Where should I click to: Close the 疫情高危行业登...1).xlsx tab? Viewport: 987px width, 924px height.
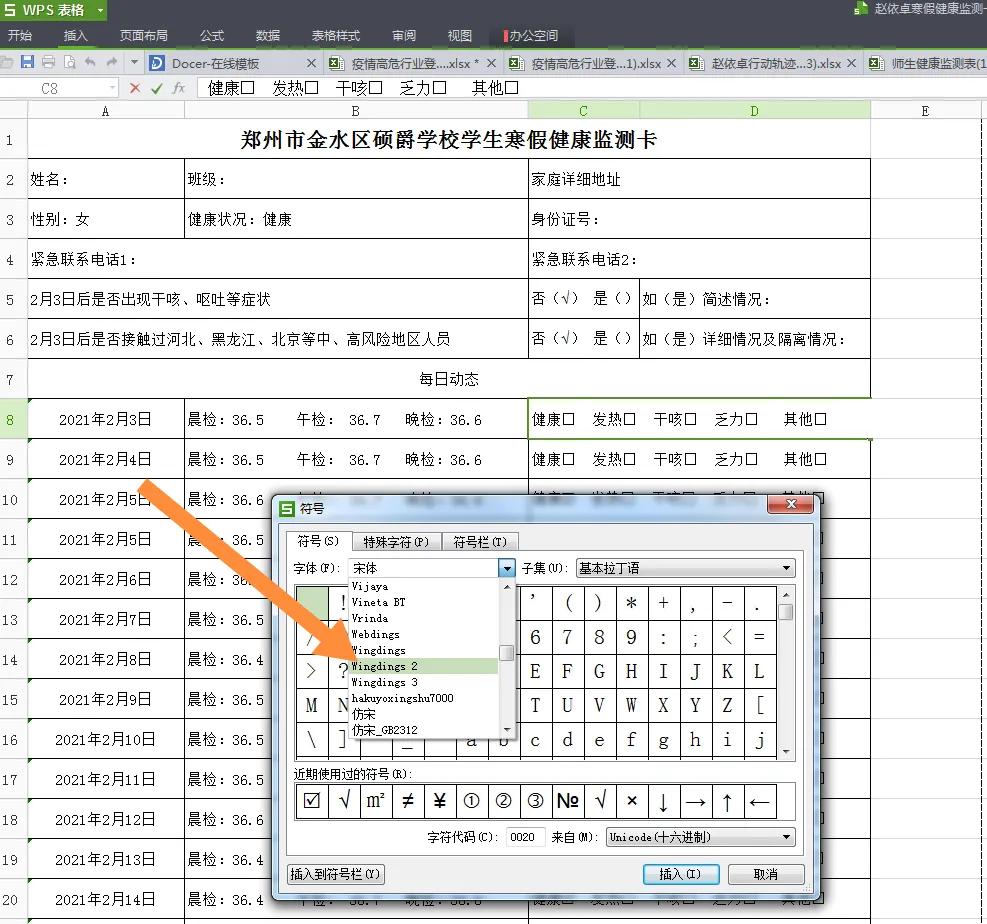[672, 63]
